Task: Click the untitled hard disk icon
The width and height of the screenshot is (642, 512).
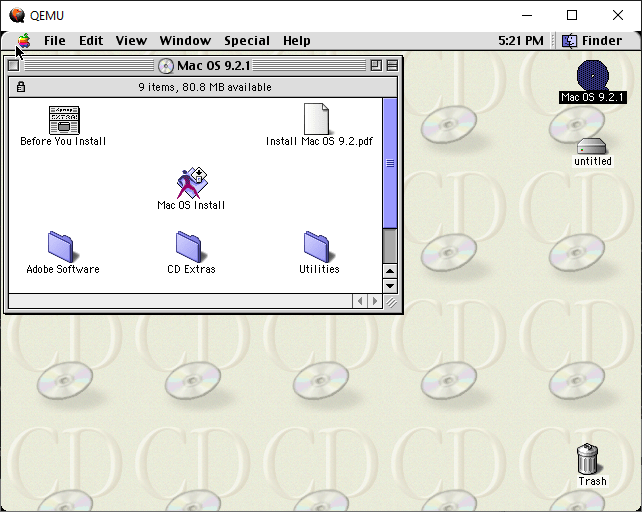Action: (x=592, y=145)
